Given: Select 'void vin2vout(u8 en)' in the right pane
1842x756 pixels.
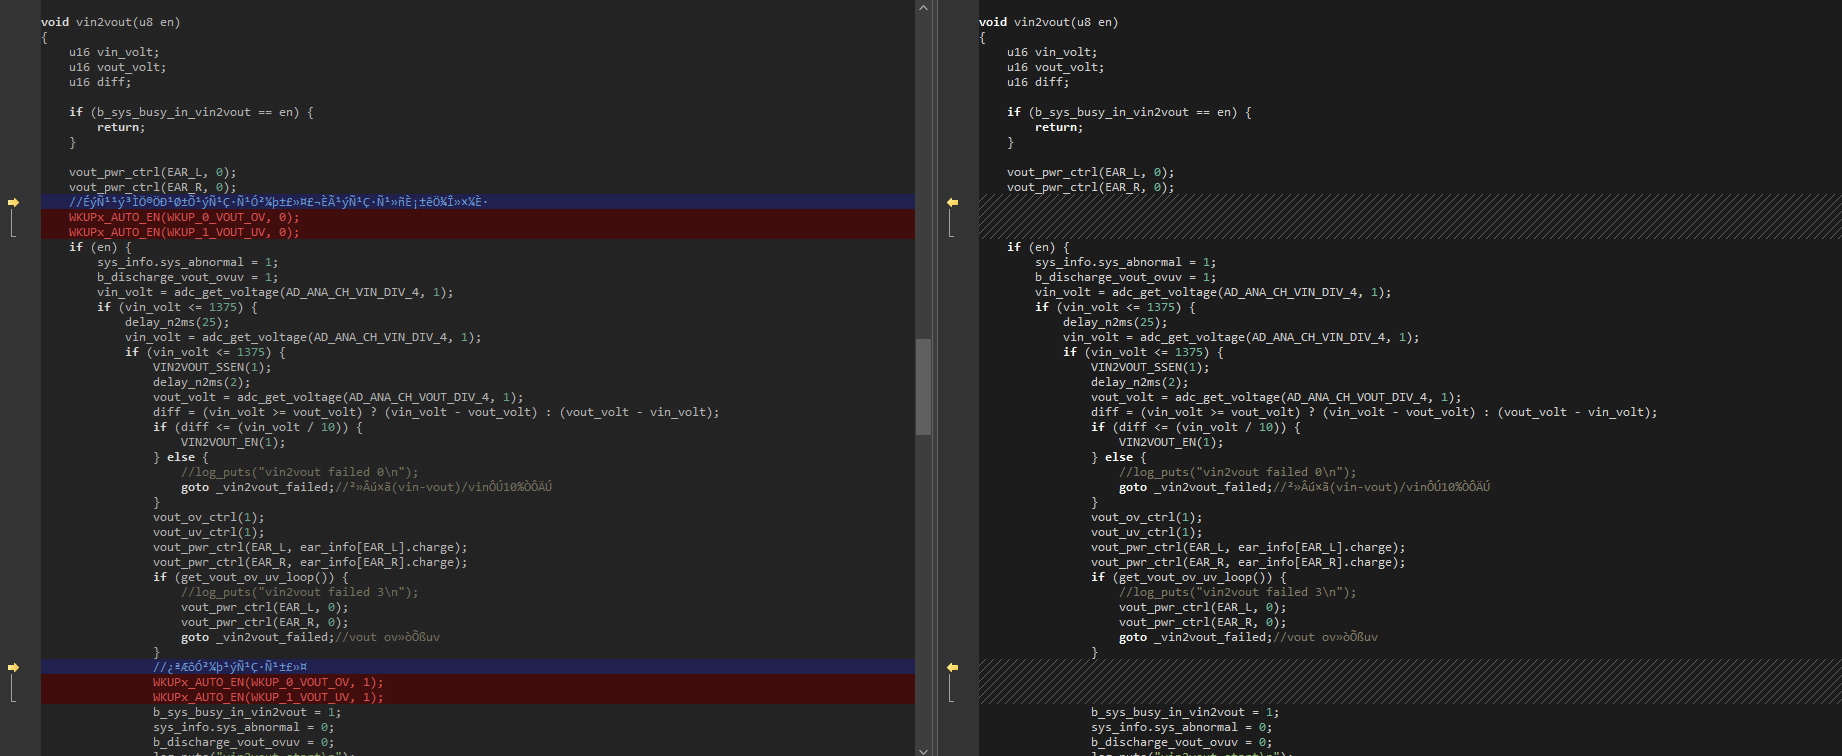Looking at the screenshot, I should pyautogui.click(x=1049, y=22).
